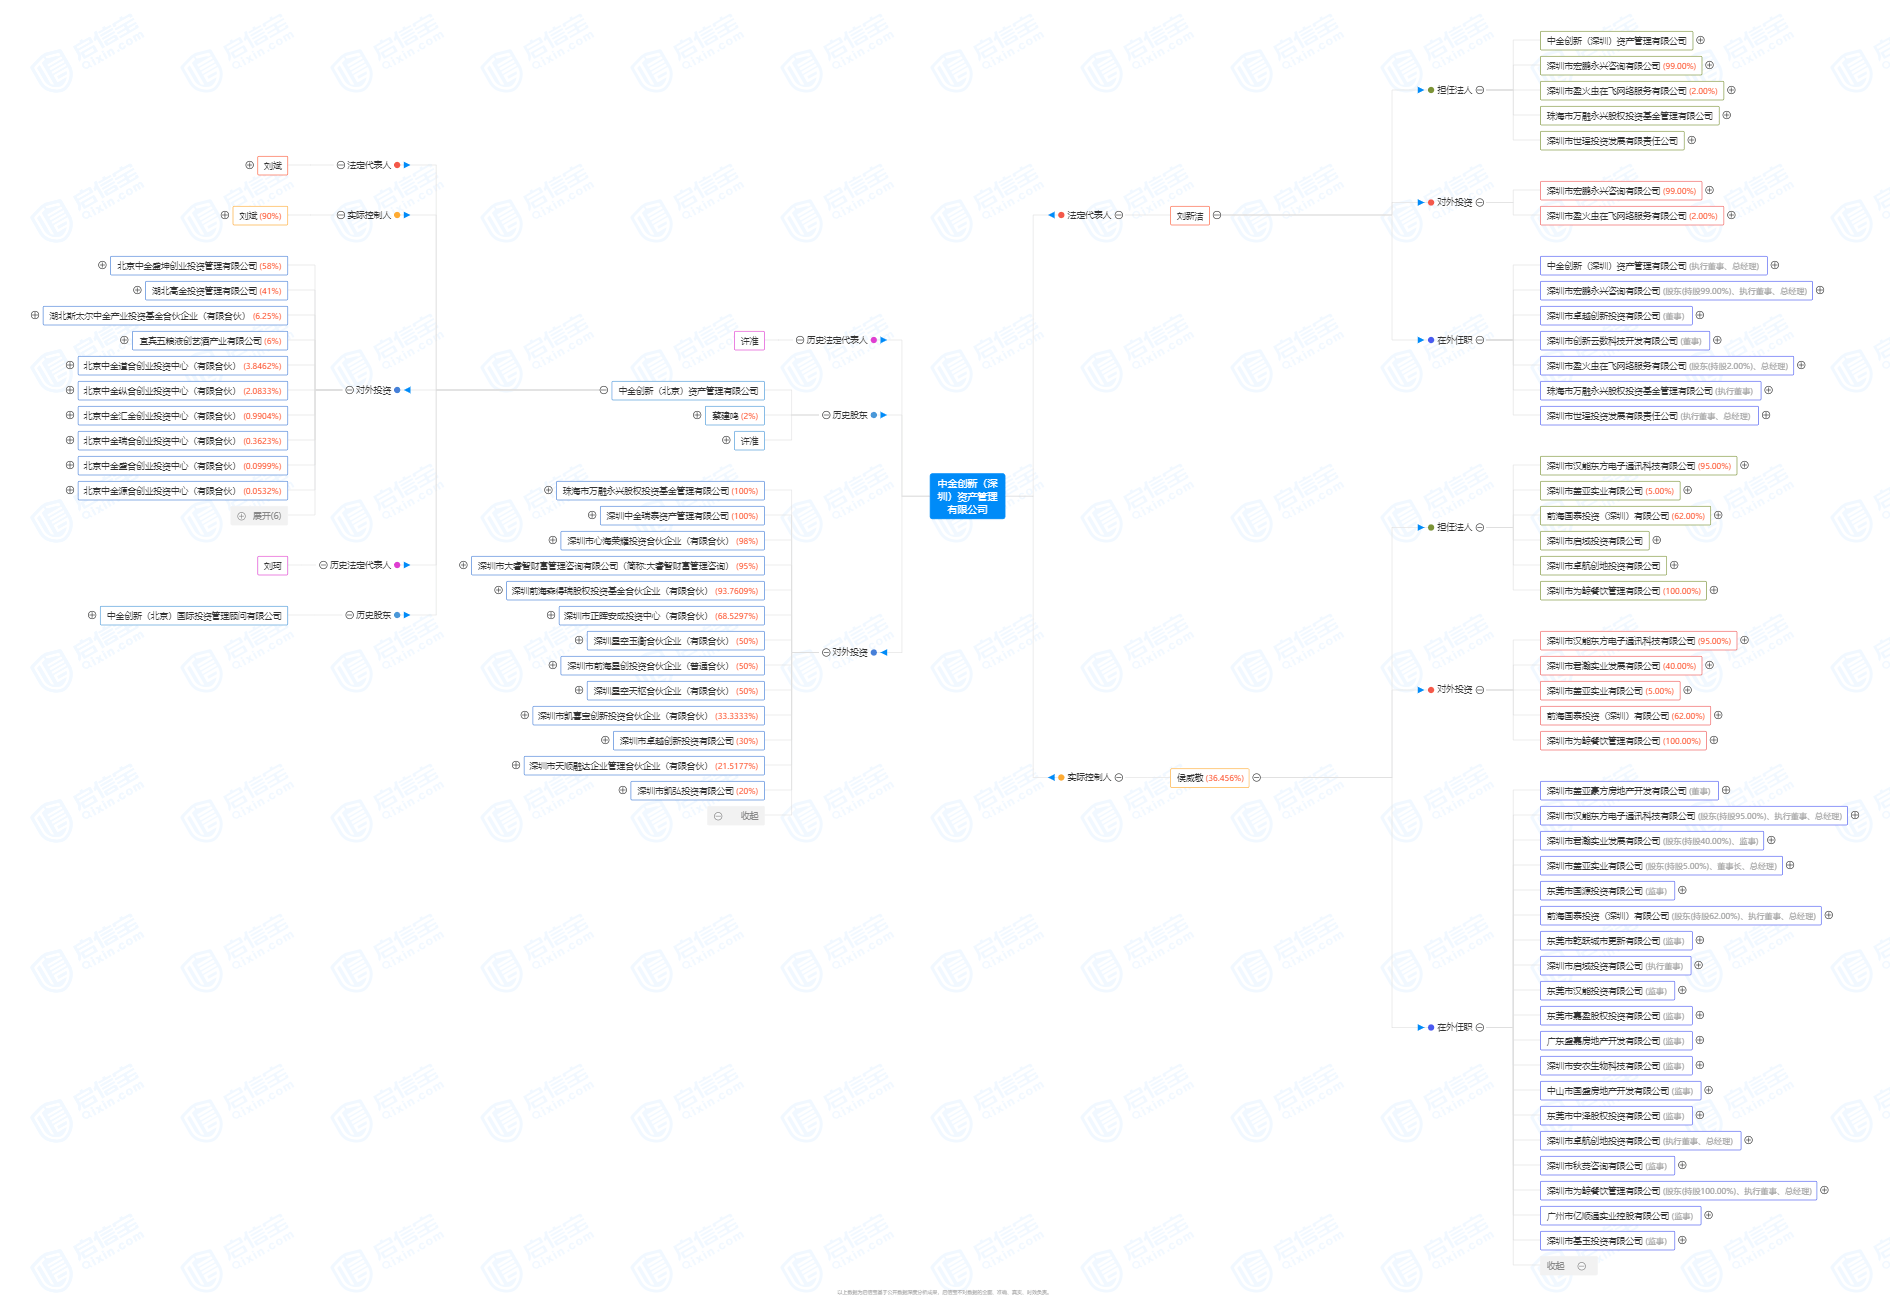Expand plus icon beside 深圳市秋英咨询有限公司 (监事)
The height and width of the screenshot is (1306, 1890).
(1682, 1165)
